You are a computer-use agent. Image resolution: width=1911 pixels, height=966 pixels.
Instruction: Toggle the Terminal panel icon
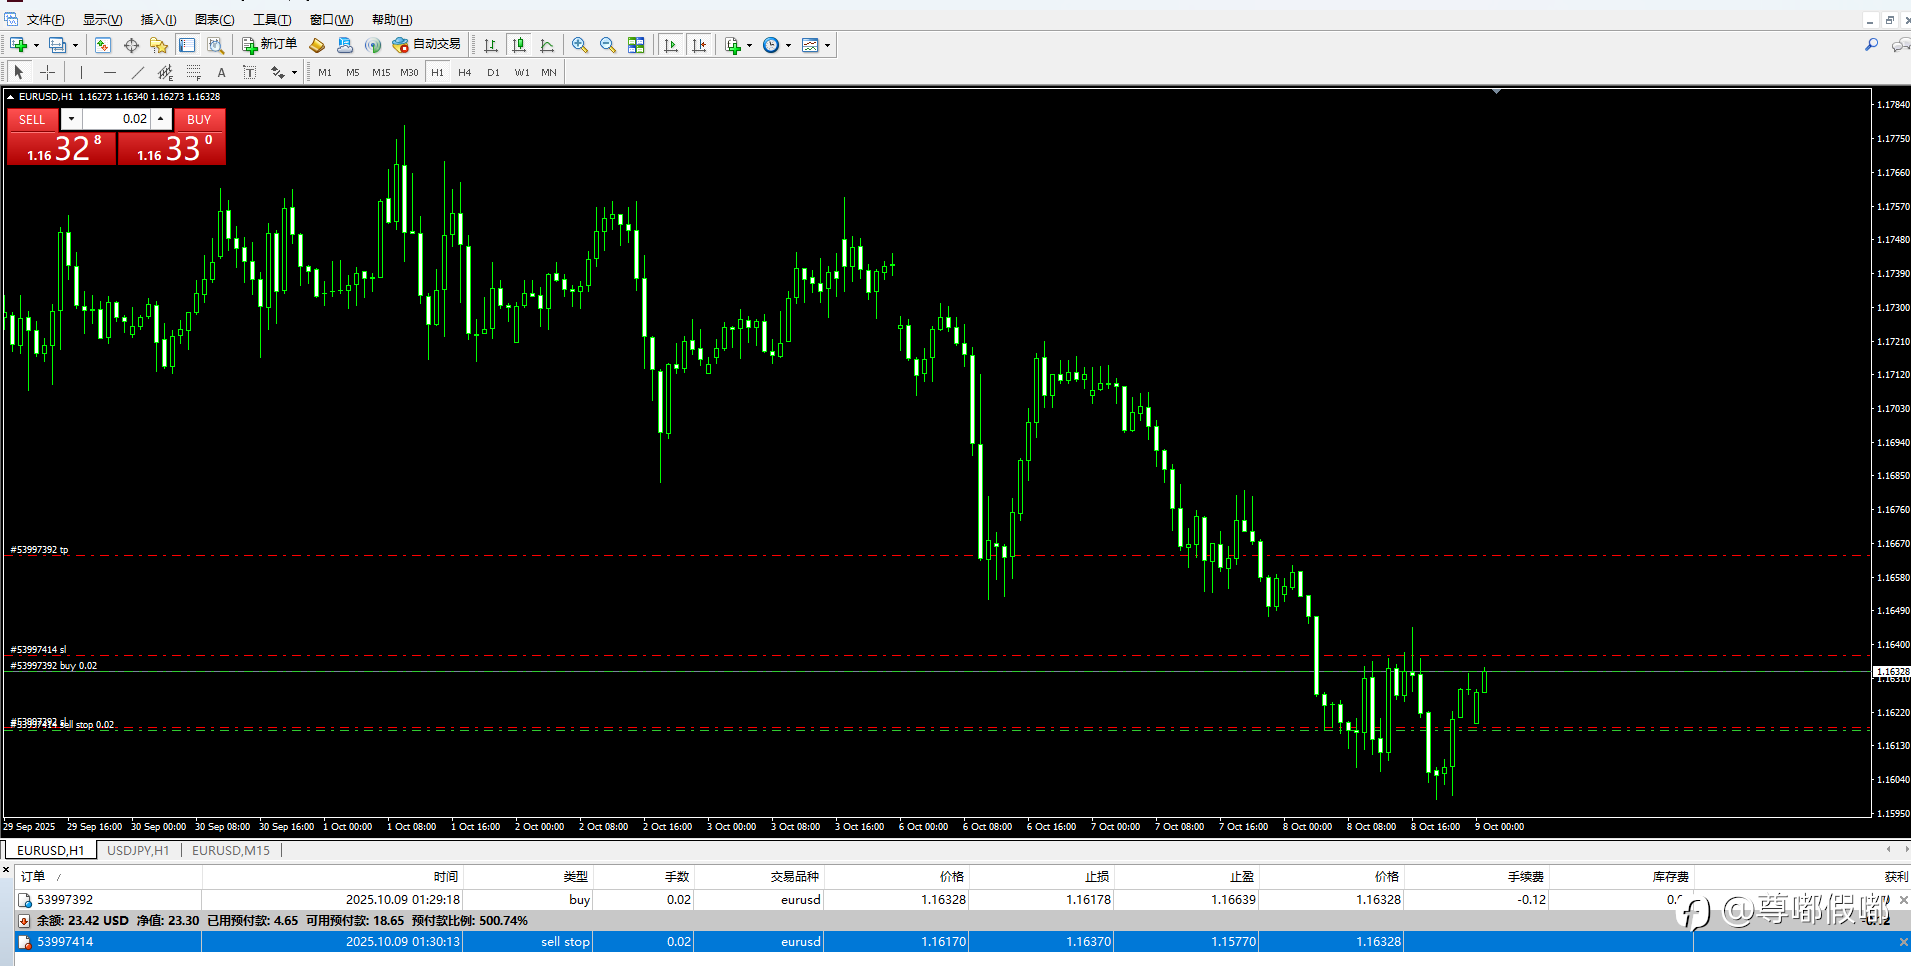pyautogui.click(x=187, y=45)
